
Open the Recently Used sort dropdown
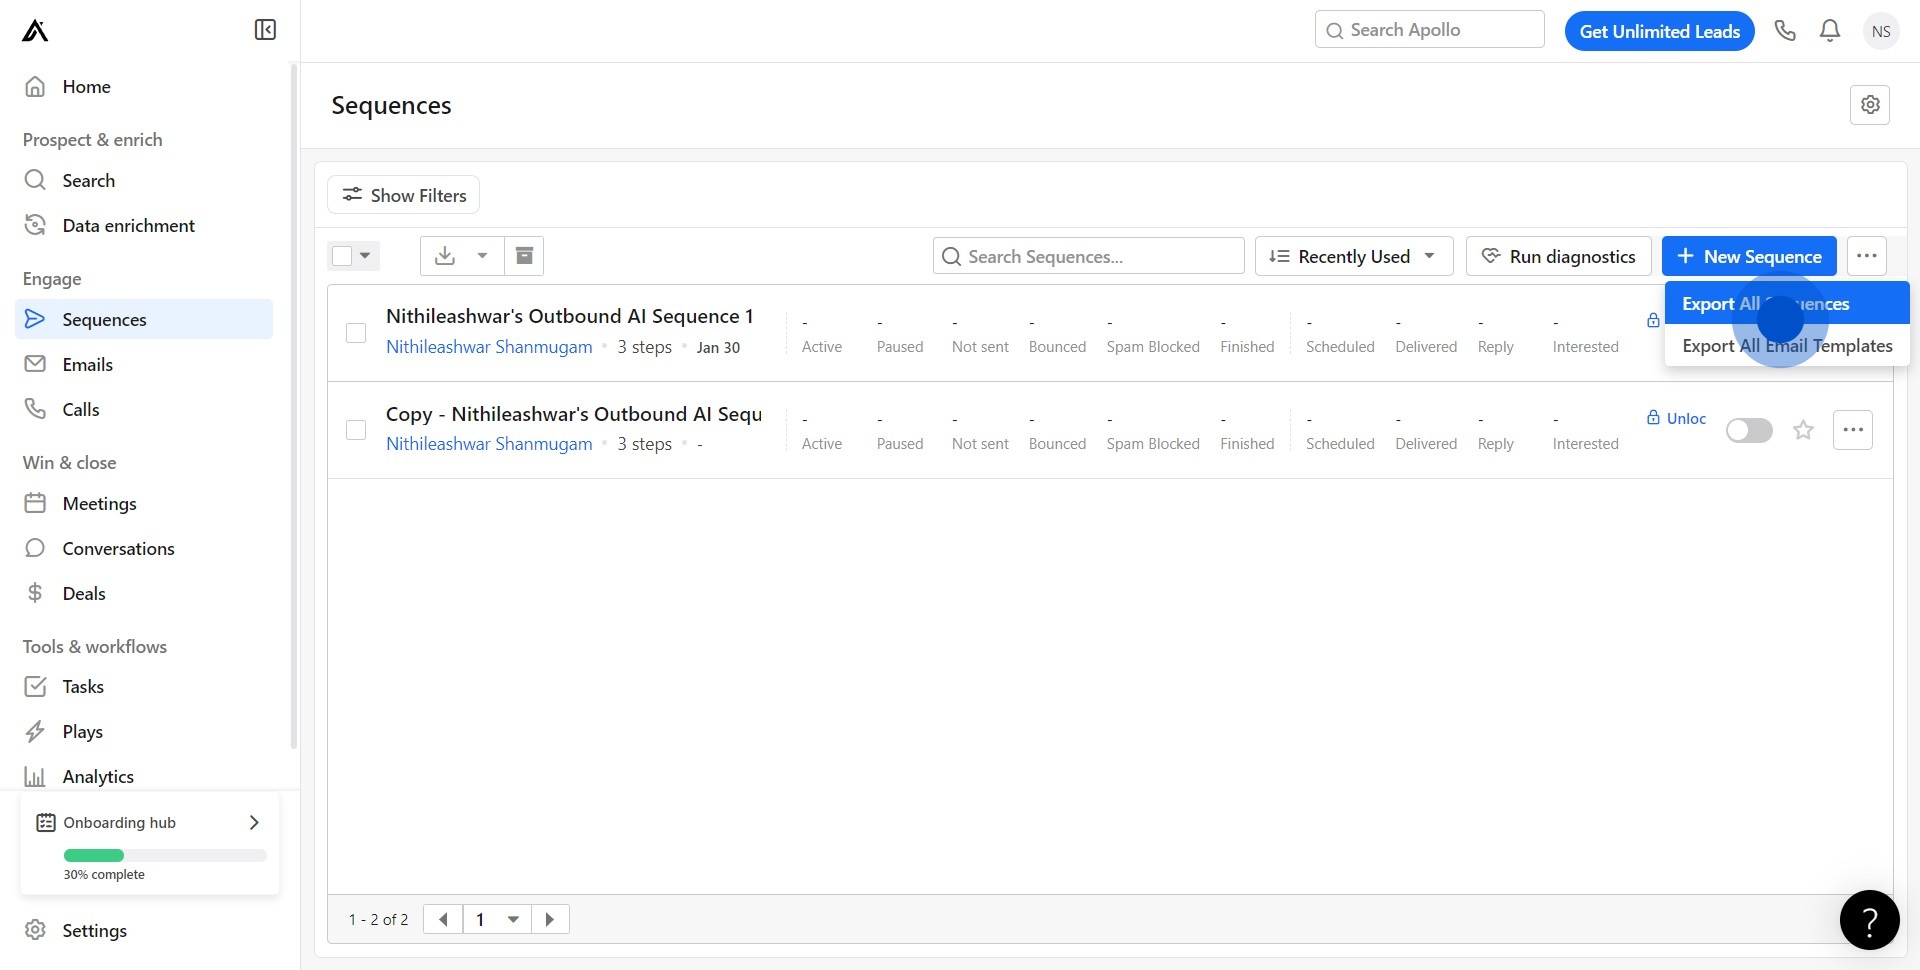coord(1353,256)
